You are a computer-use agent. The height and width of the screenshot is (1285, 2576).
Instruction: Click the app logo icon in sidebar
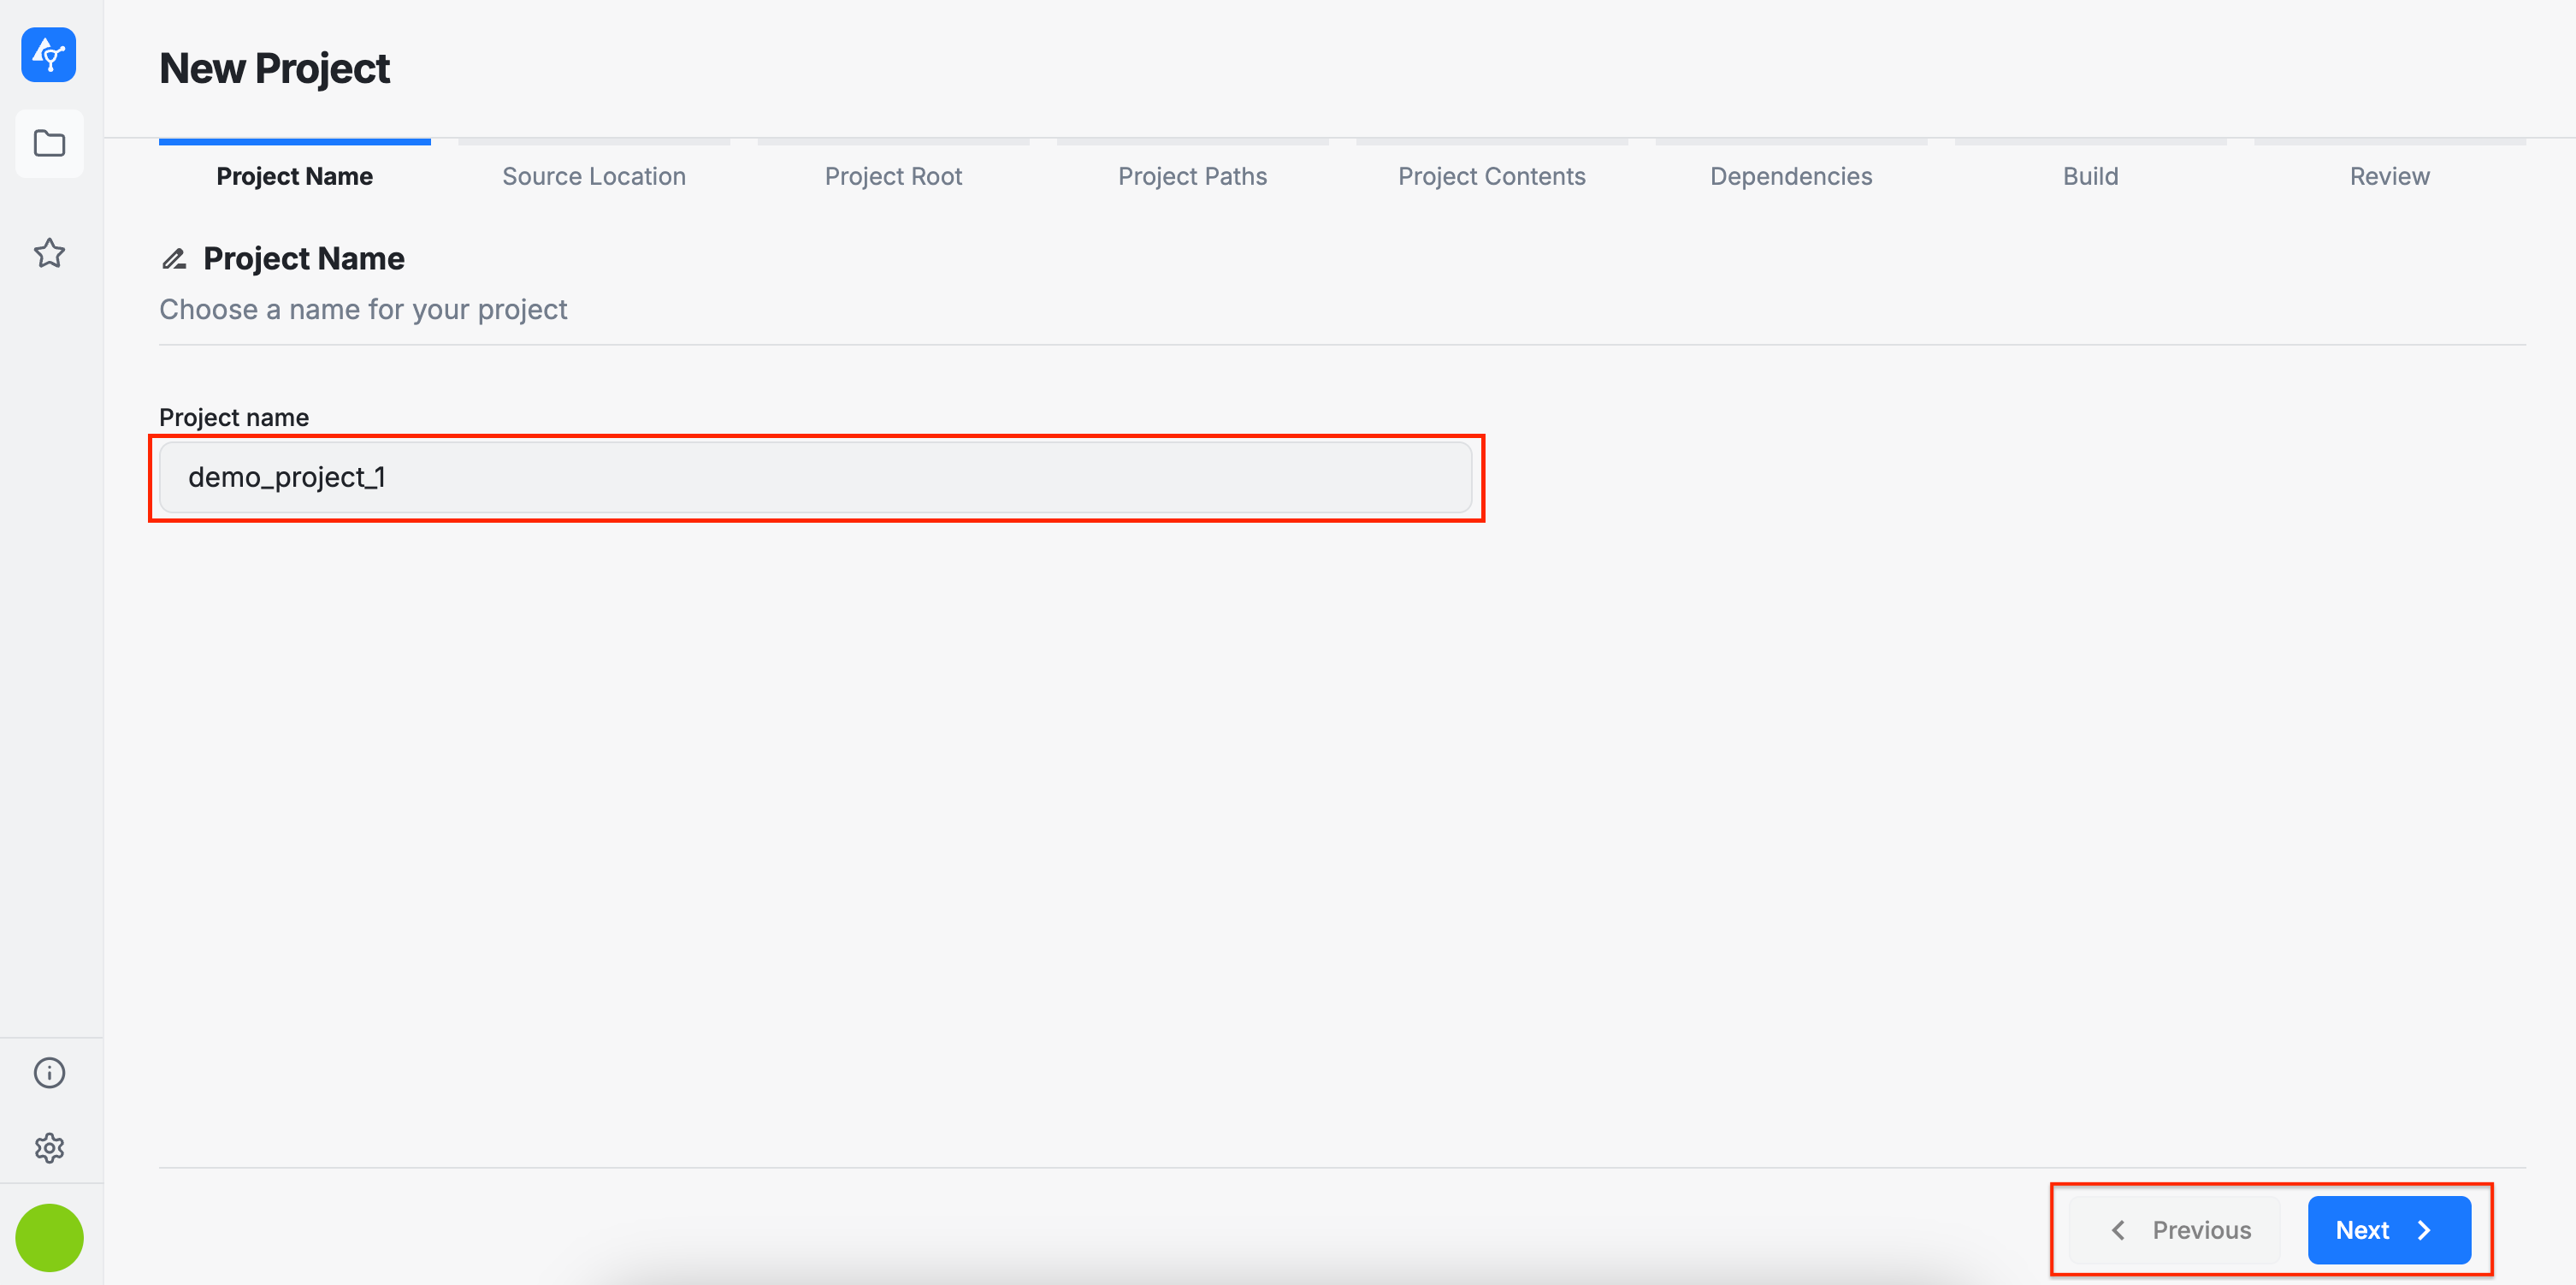point(48,54)
